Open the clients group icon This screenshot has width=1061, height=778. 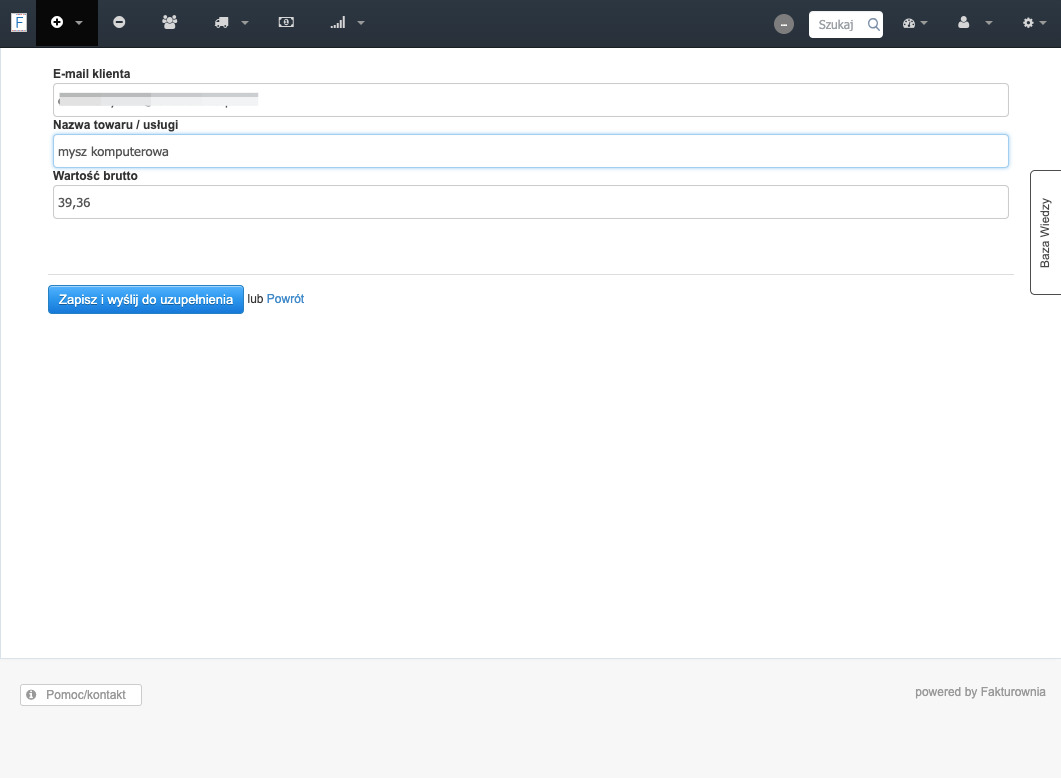[170, 22]
